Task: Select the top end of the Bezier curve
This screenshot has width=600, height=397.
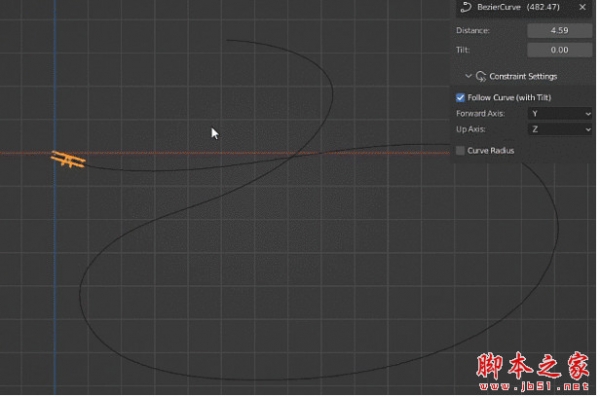Action: [x=227, y=40]
